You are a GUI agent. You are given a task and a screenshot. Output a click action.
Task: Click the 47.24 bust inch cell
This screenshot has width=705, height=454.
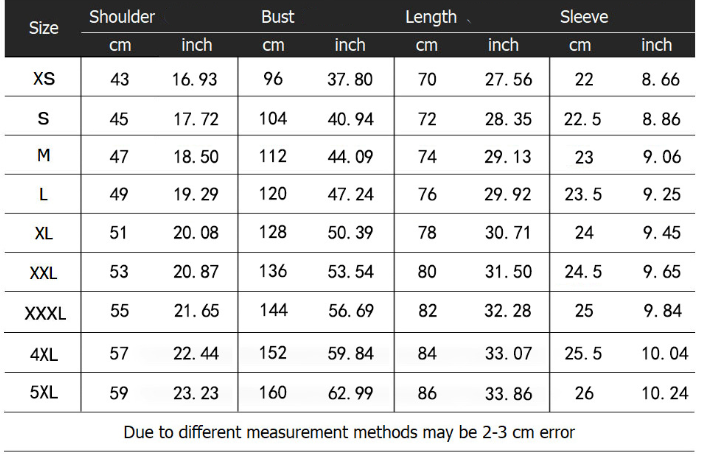350,195
